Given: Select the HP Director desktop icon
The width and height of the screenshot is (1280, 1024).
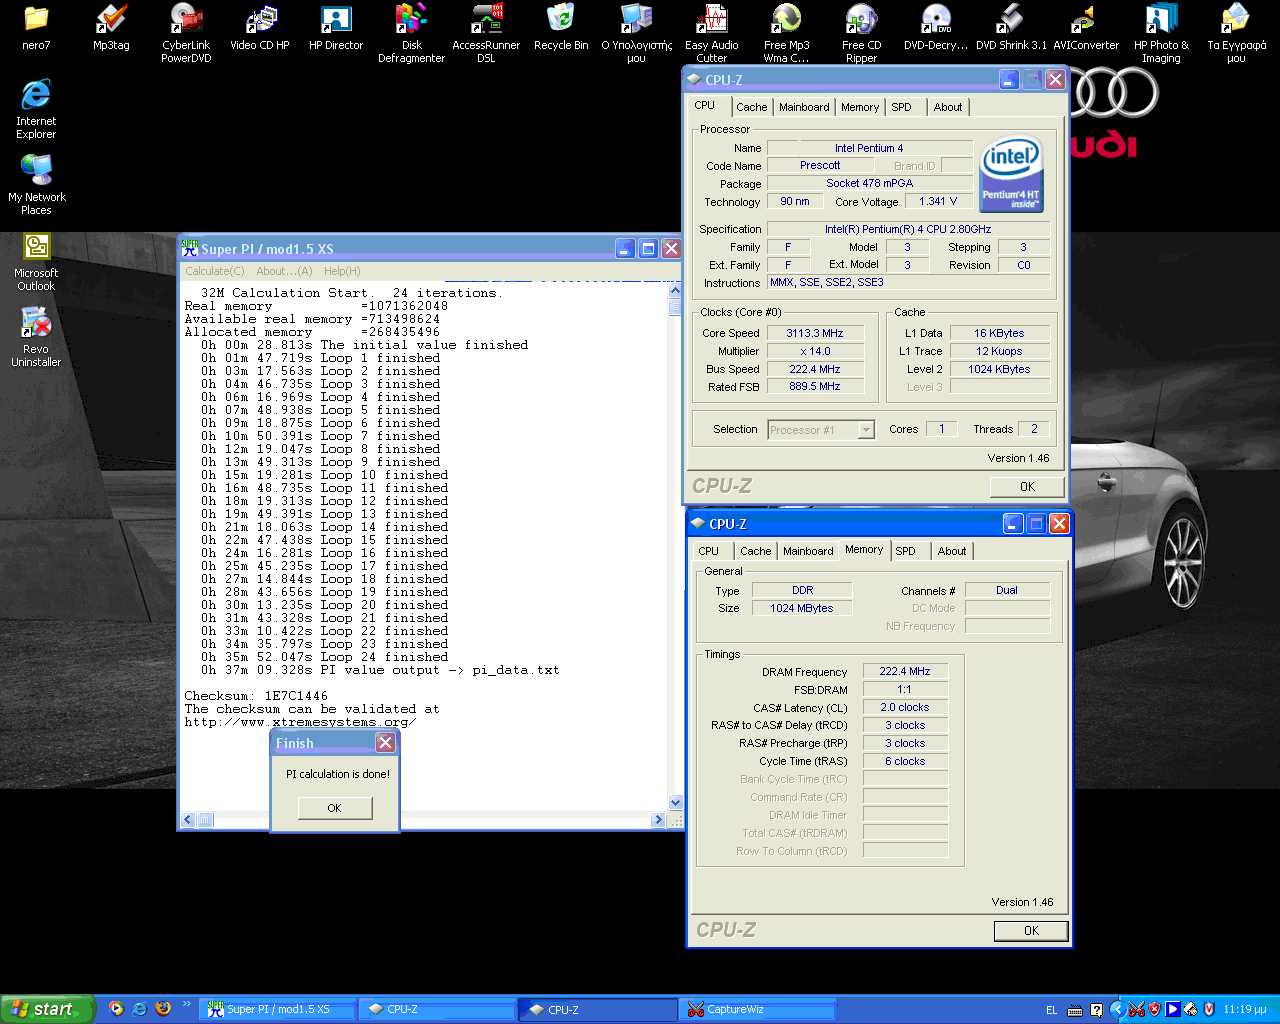Looking at the screenshot, I should [x=336, y=27].
